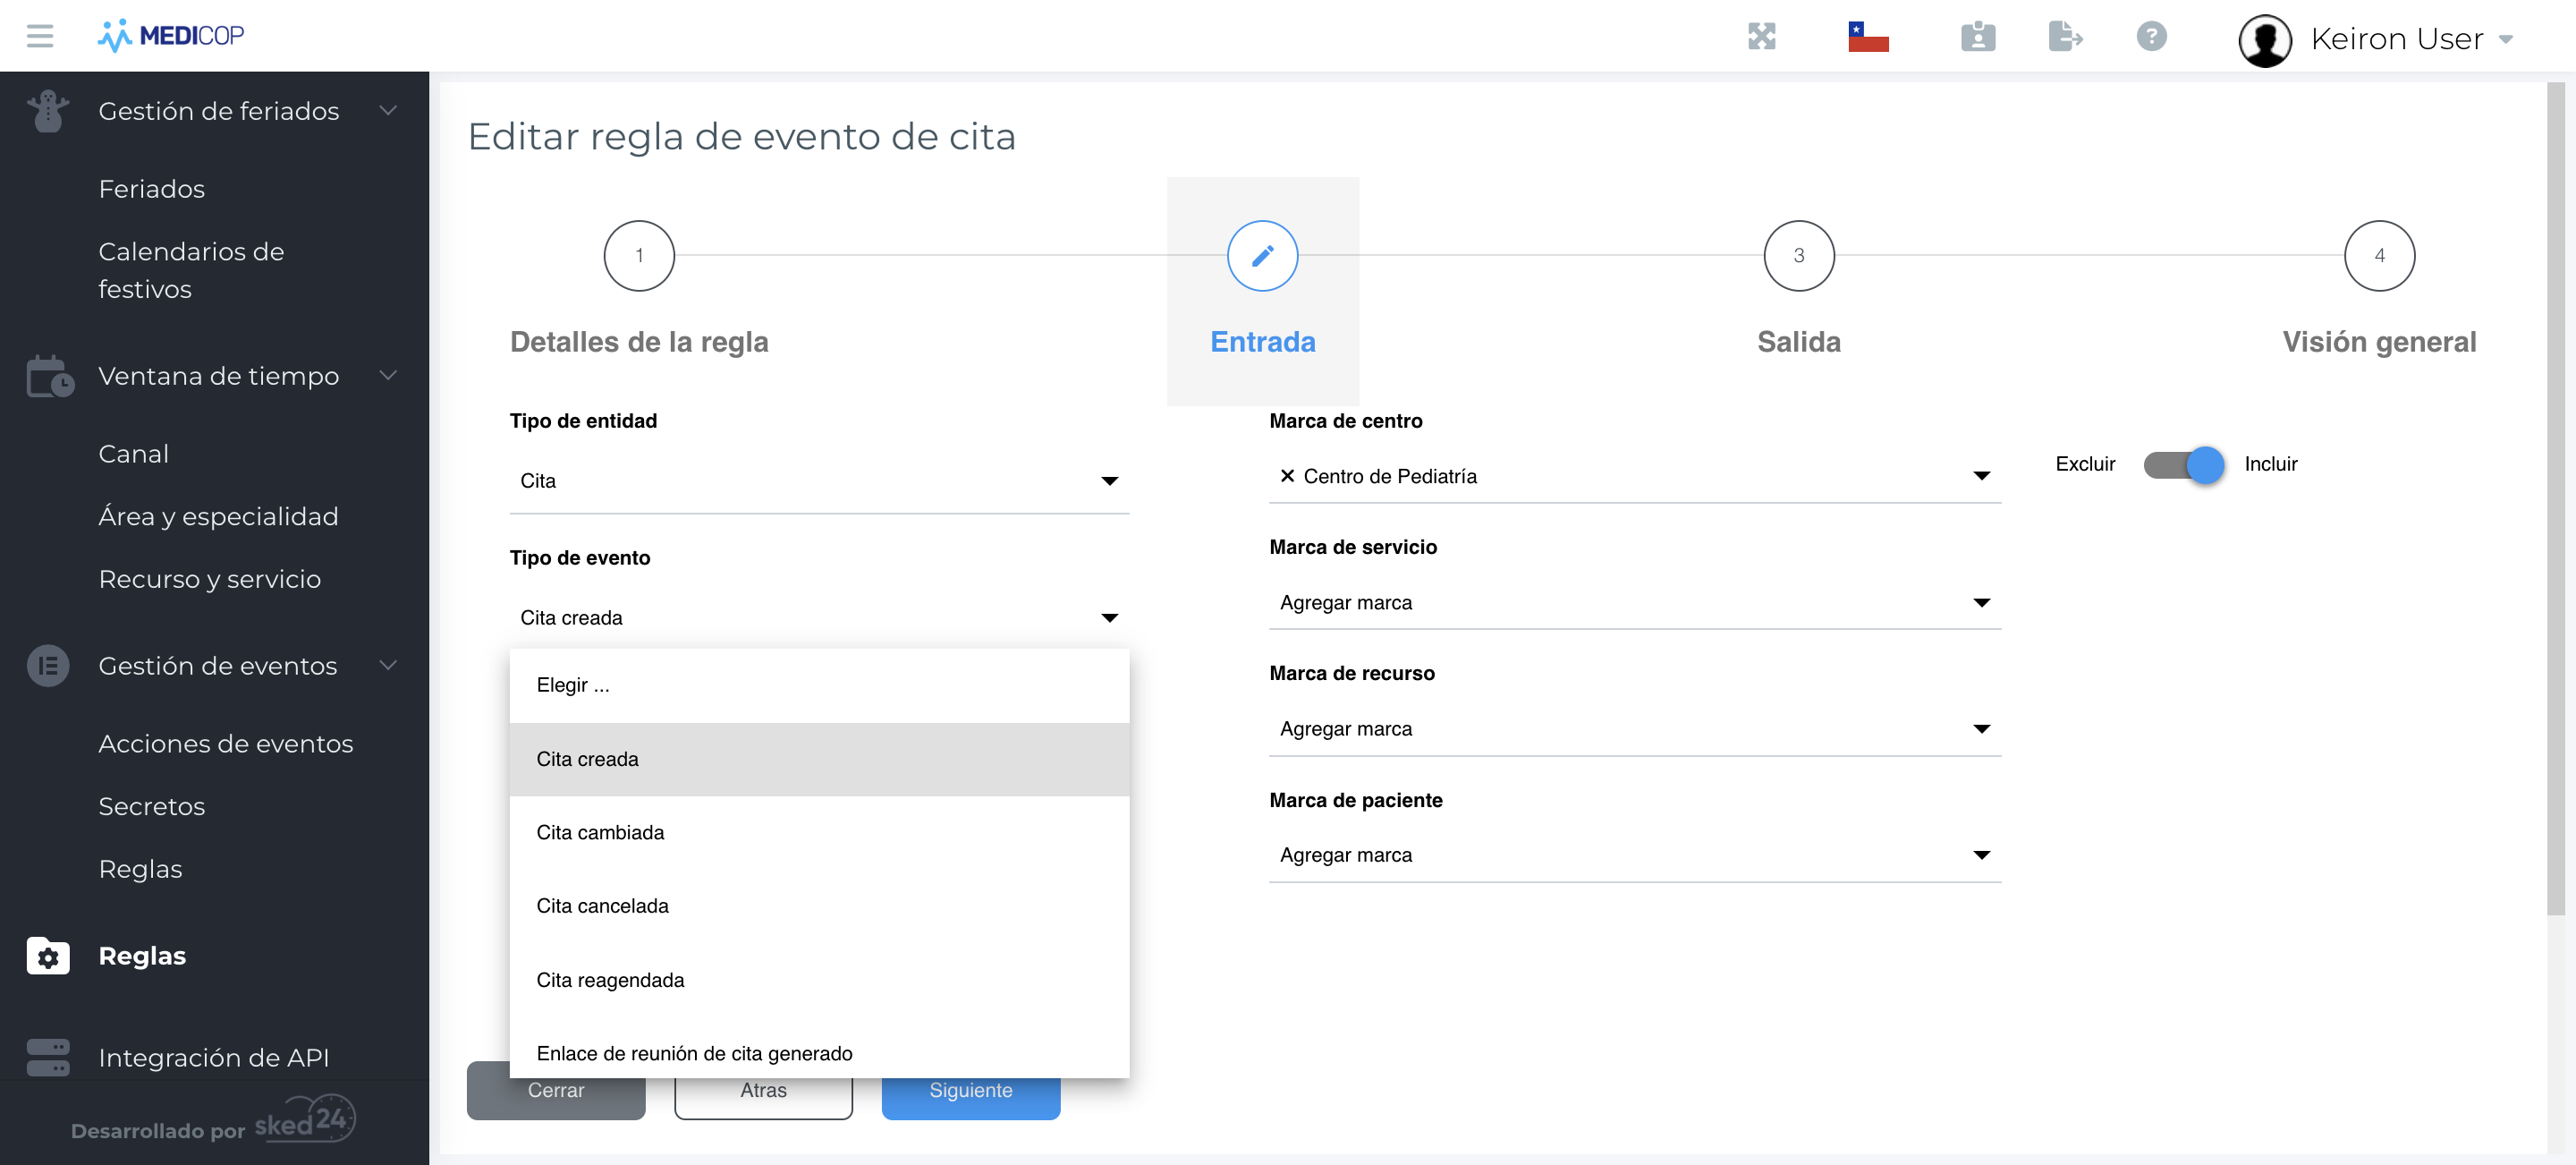Click the pencil step icon for Entrada
The width and height of the screenshot is (2576, 1165).
point(1262,256)
